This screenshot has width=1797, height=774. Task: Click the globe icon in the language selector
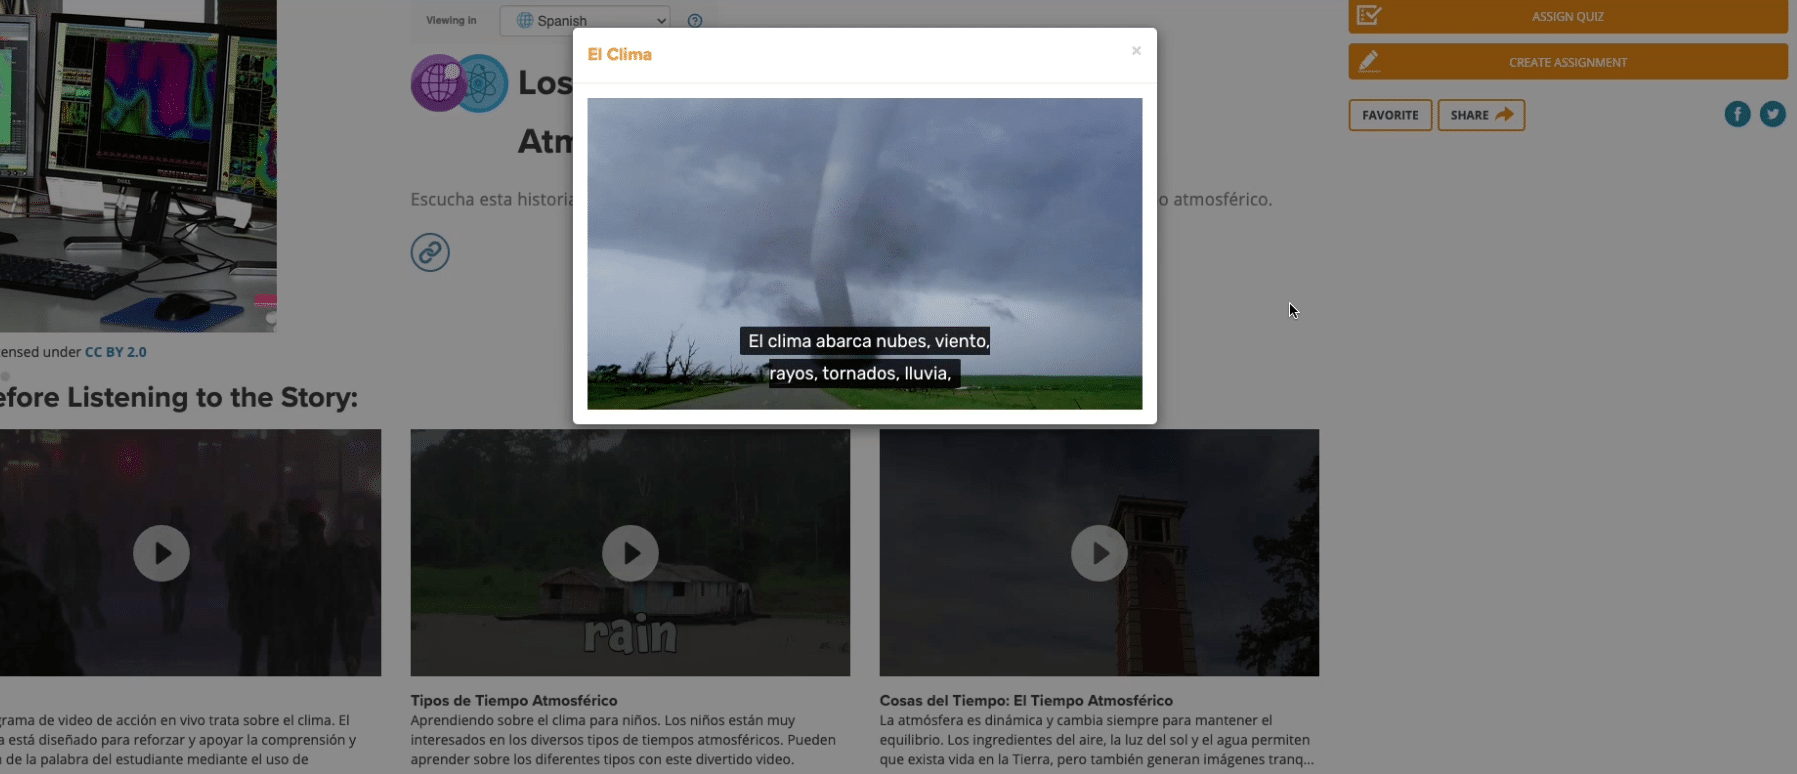click(524, 20)
